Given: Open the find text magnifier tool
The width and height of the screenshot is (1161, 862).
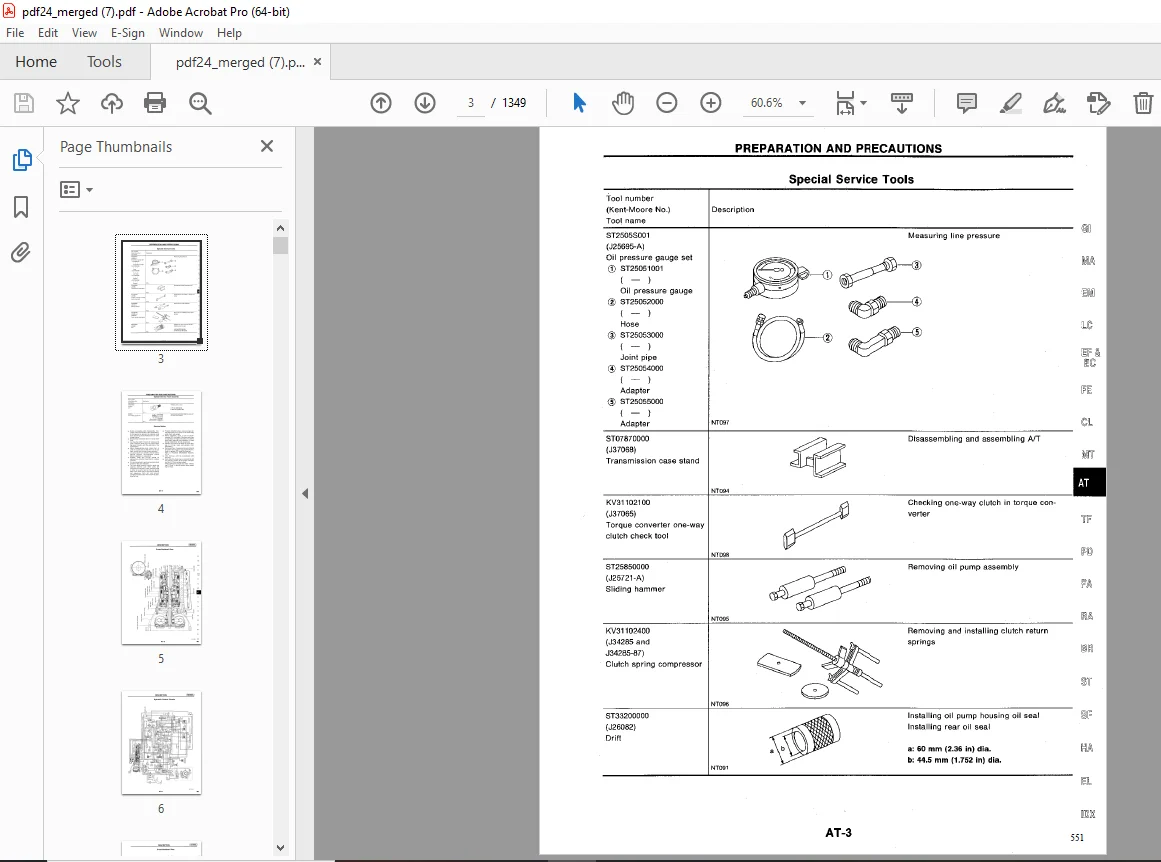Looking at the screenshot, I should coord(200,103).
